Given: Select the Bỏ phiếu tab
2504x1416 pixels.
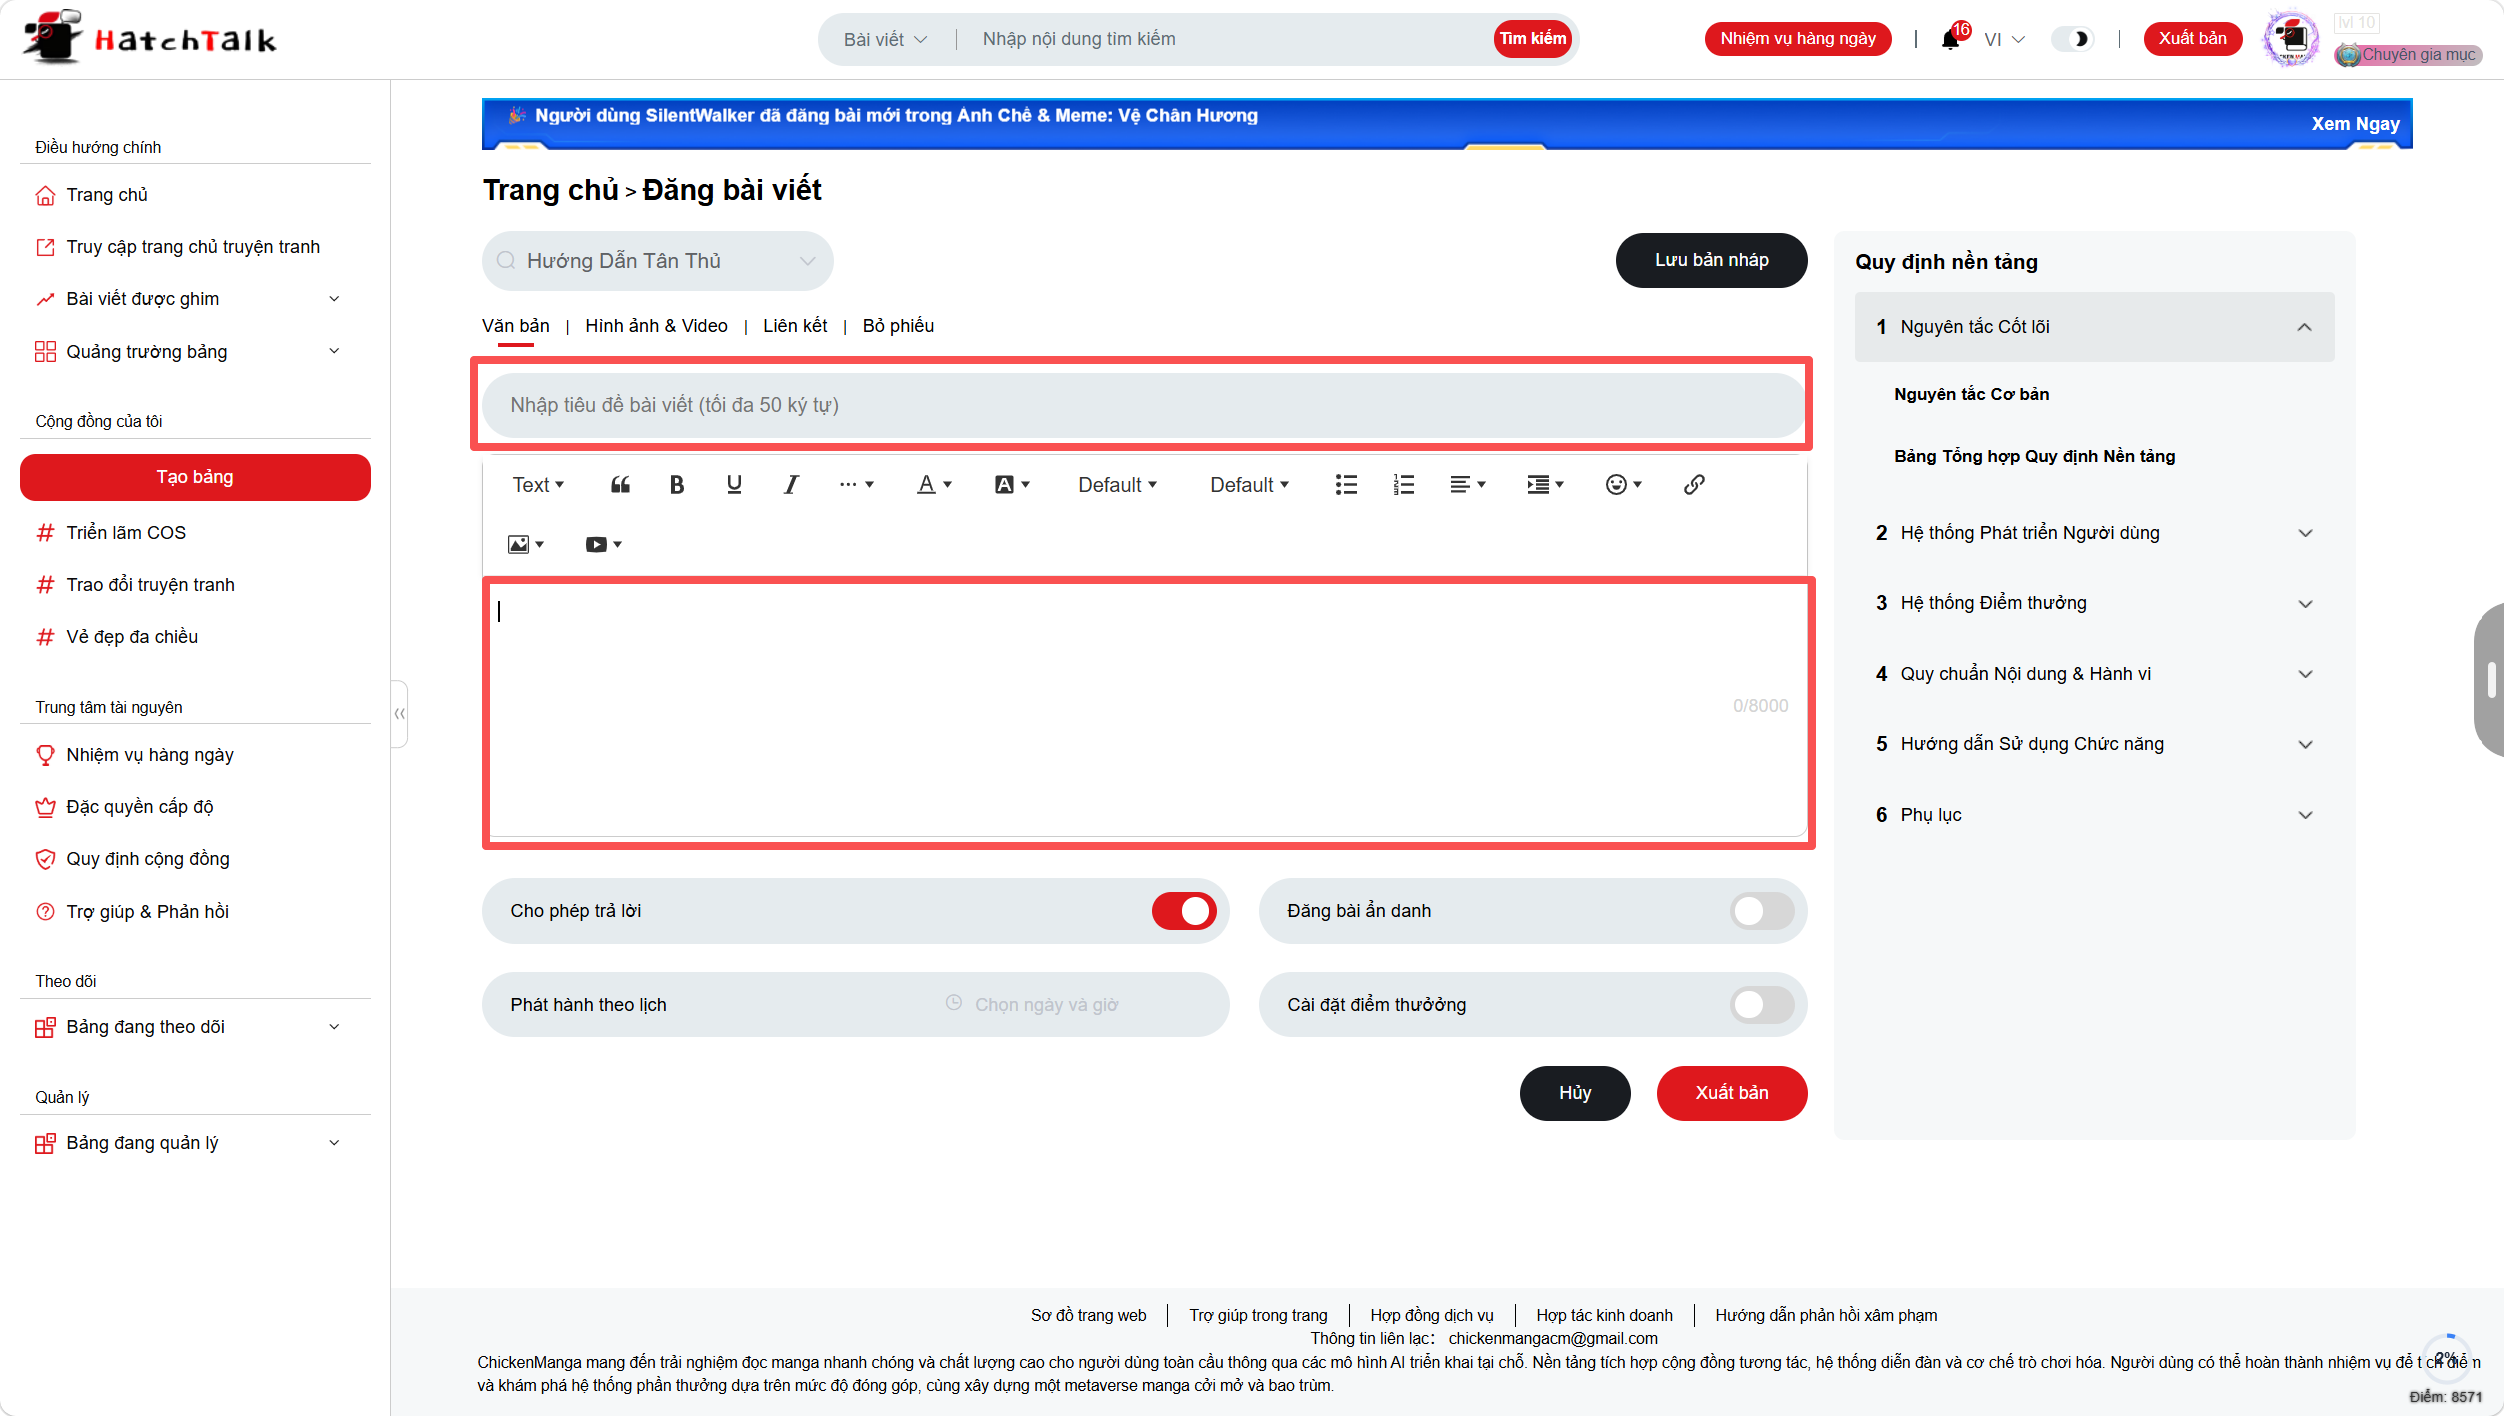Looking at the screenshot, I should (x=898, y=326).
